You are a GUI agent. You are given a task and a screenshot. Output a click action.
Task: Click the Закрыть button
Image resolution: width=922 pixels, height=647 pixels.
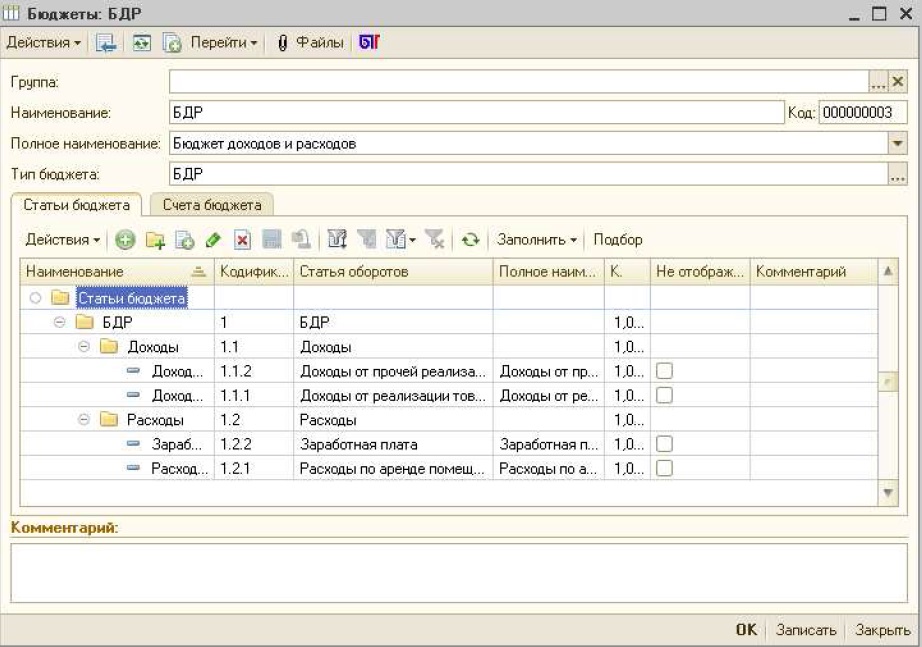(883, 629)
